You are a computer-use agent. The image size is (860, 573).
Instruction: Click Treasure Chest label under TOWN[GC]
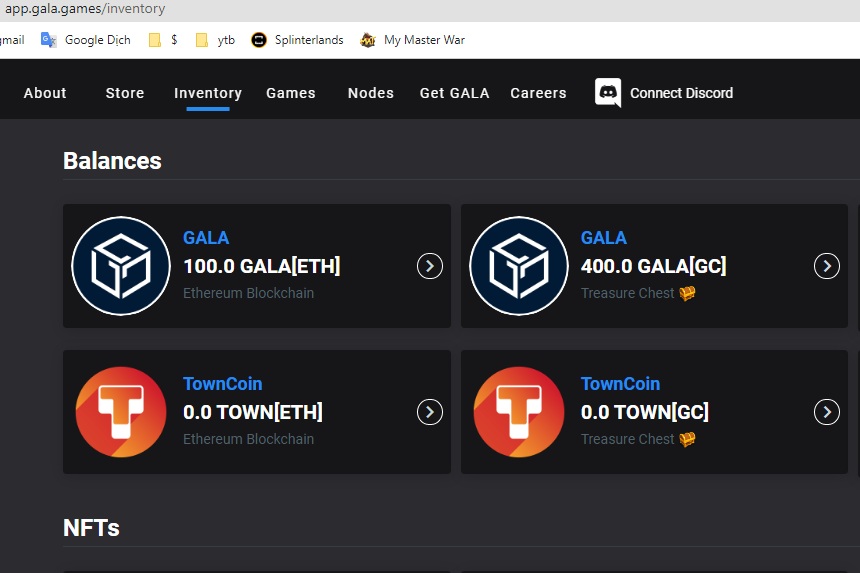627,439
